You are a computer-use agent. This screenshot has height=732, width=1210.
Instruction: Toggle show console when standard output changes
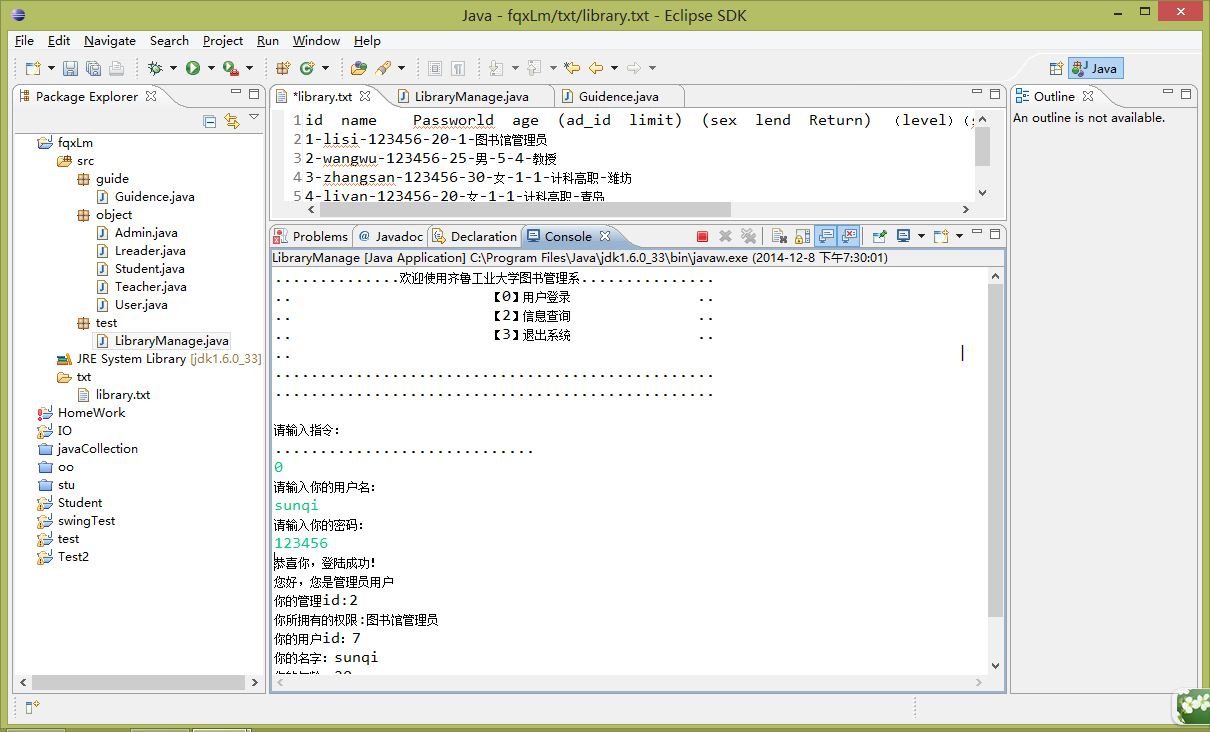[x=826, y=236]
